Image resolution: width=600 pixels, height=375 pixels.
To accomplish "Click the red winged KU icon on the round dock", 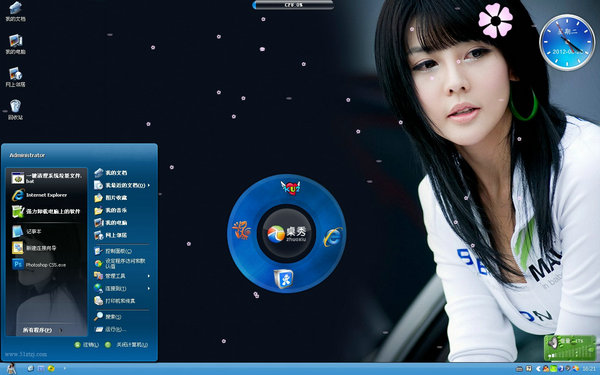I will (x=290, y=188).
